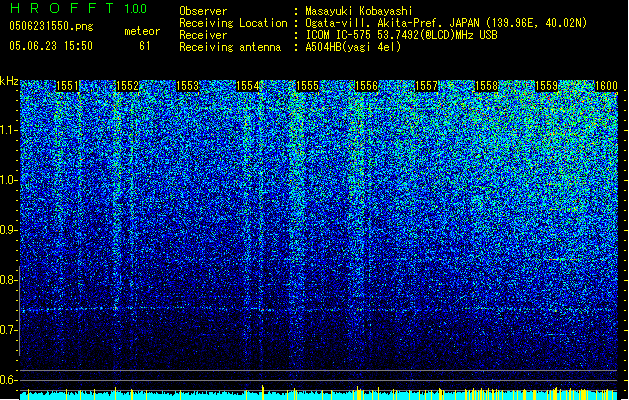Click the Receiver label
Screen dimensions: 629x400
203,35
